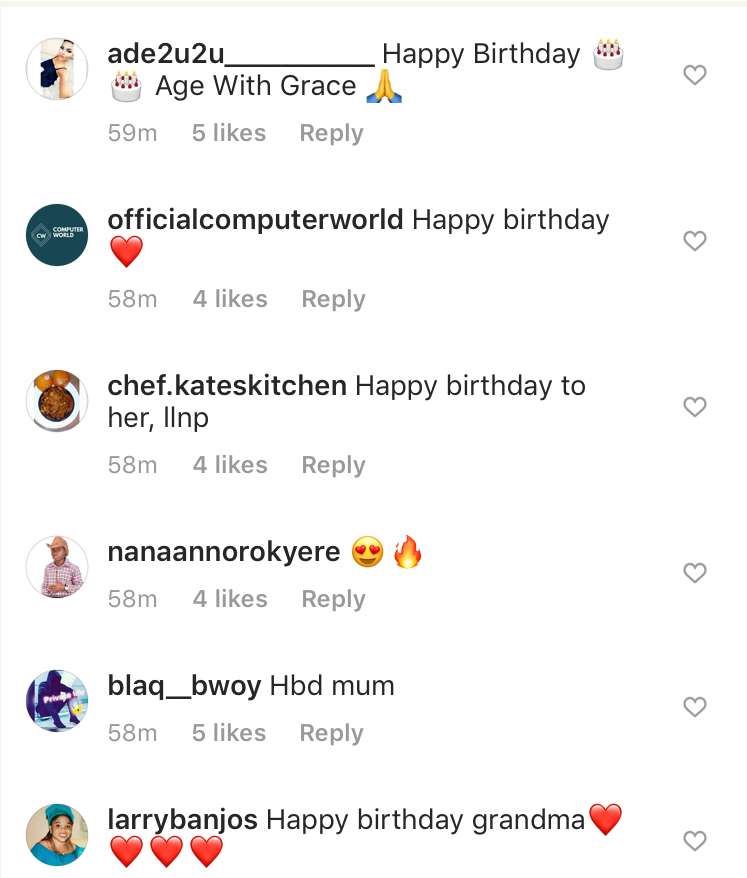Open the larrybanjos username link
747x878 pixels.
coord(182,821)
